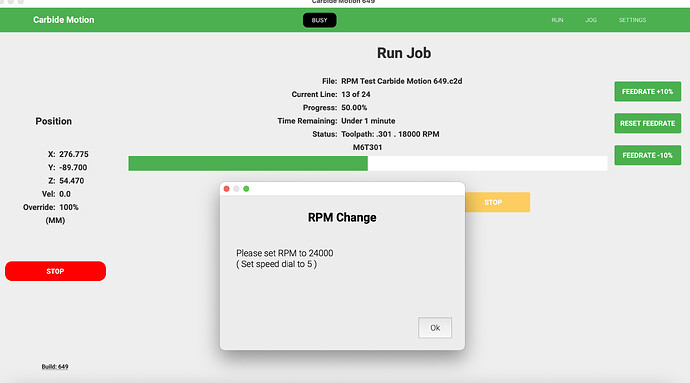Click Current Line value 13 of 24
Image resolution: width=690 pixels, height=383 pixels.
click(356, 94)
